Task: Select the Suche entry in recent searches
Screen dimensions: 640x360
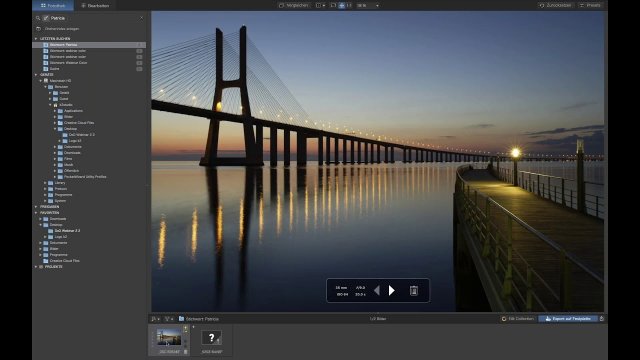Action: 54,69
